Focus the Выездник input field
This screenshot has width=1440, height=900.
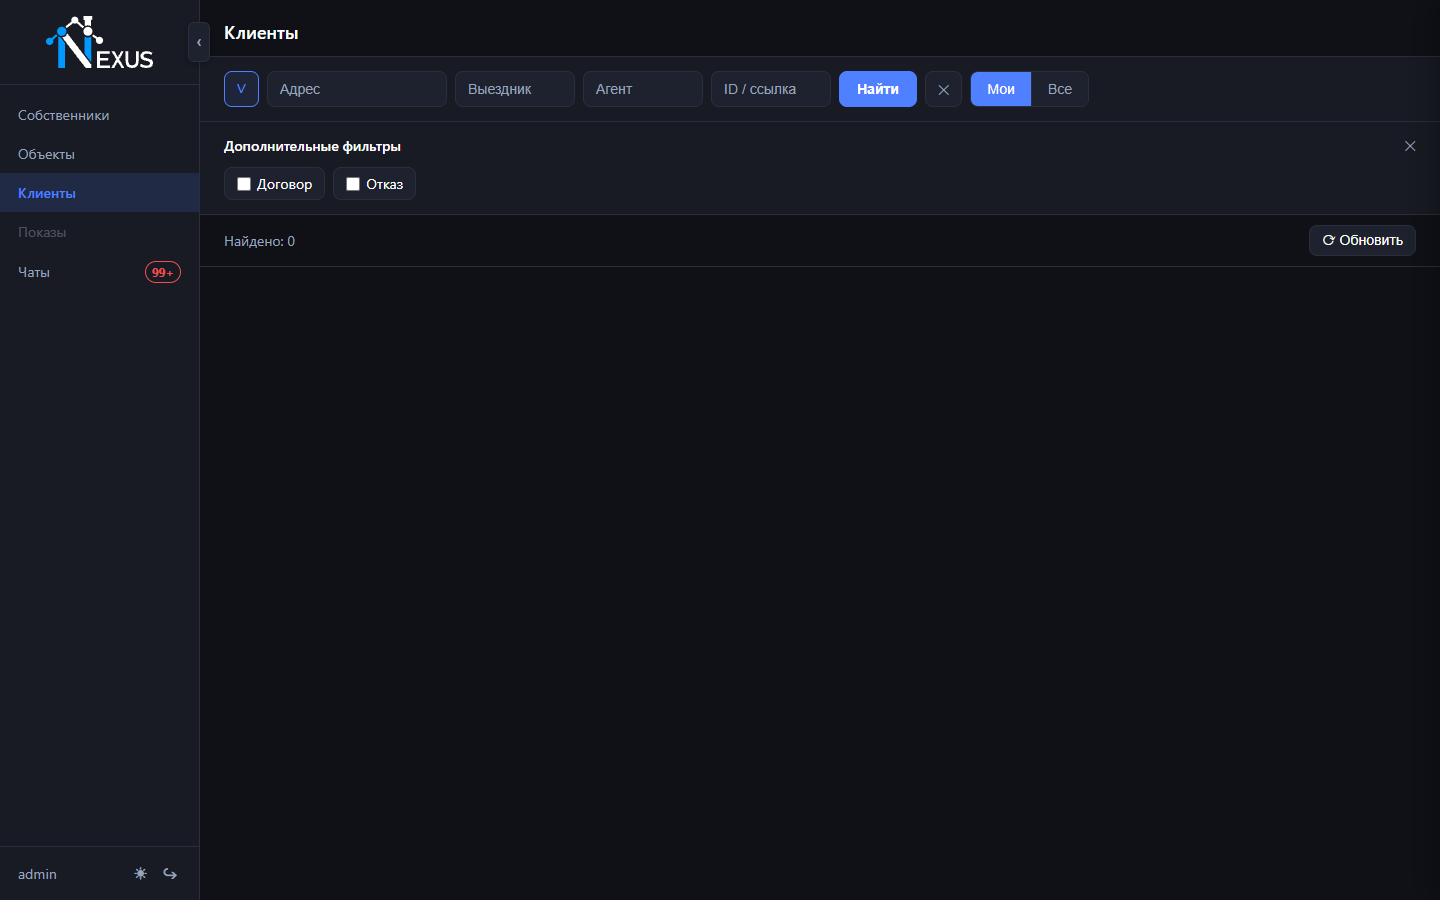pyautogui.click(x=515, y=89)
